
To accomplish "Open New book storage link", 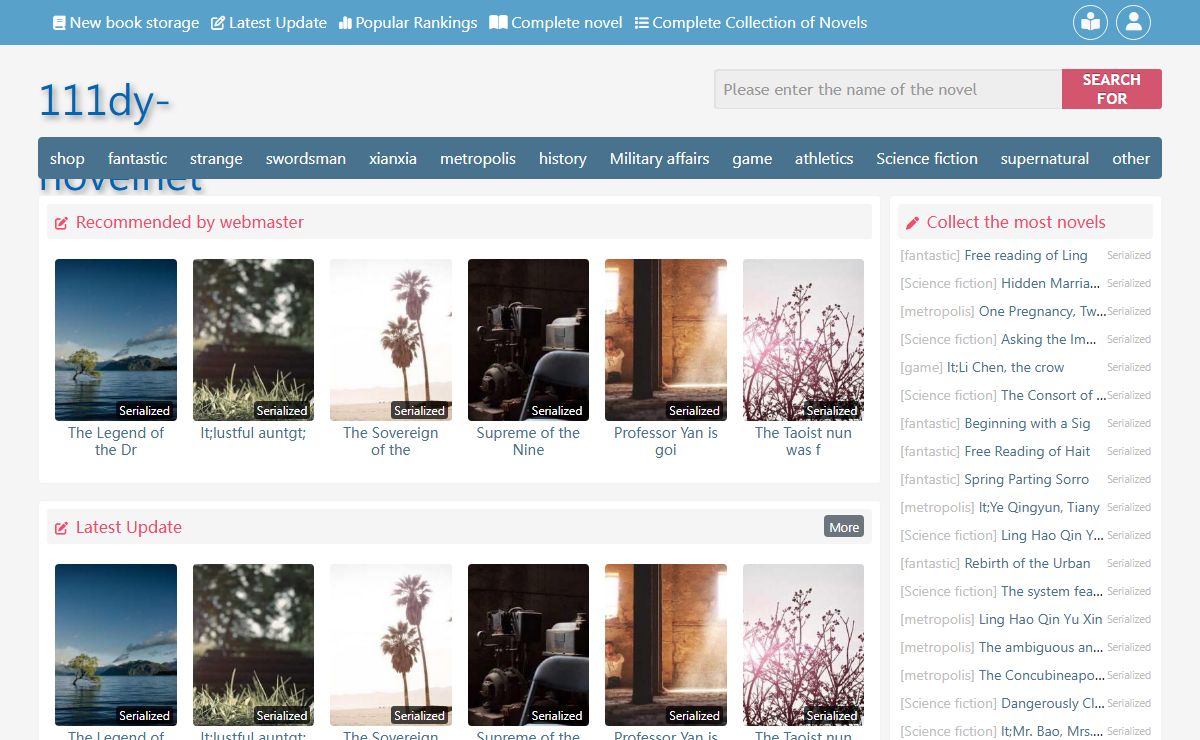I will [126, 22].
